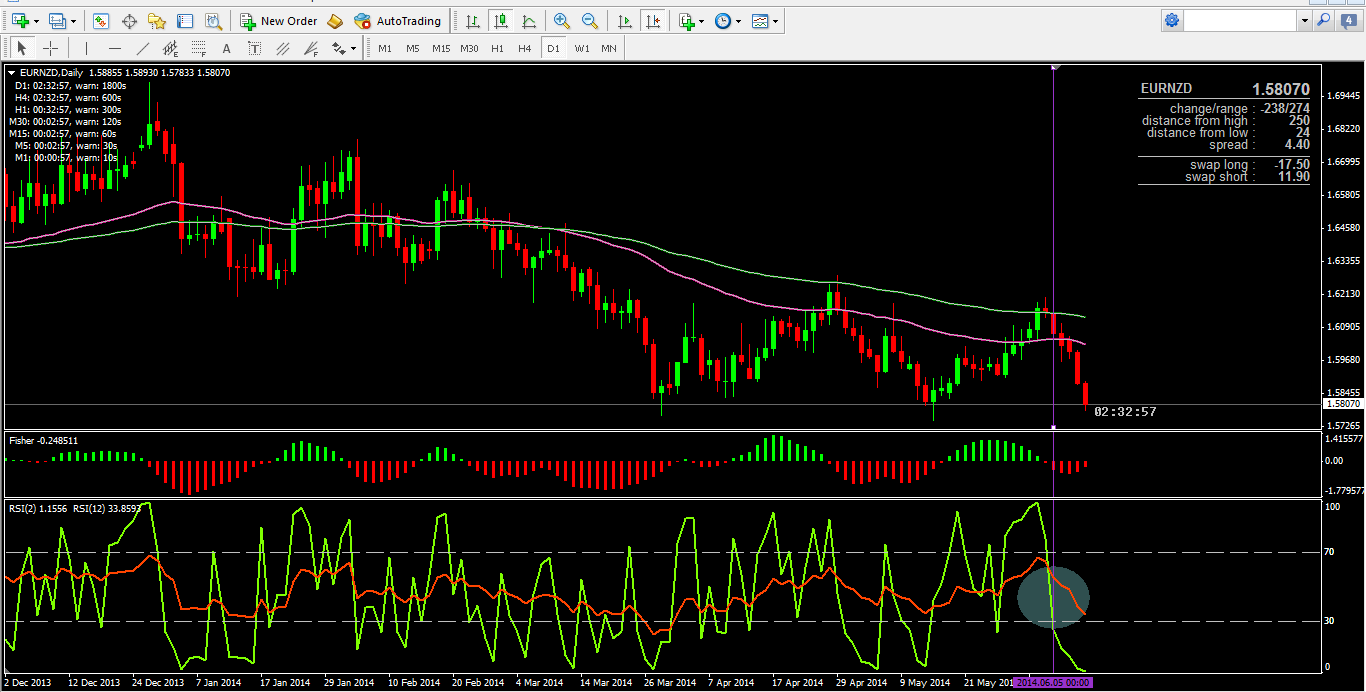Click the zoom out chart icon

(590, 21)
